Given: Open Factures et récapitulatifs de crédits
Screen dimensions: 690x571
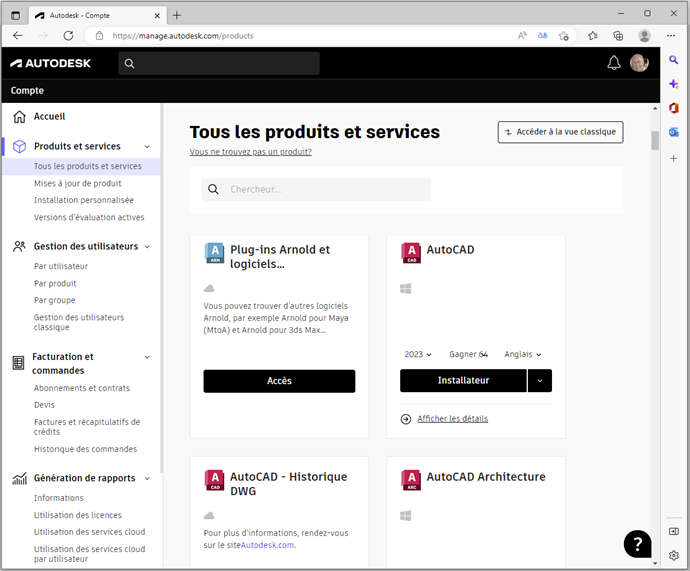Looking at the screenshot, I should pos(87,427).
